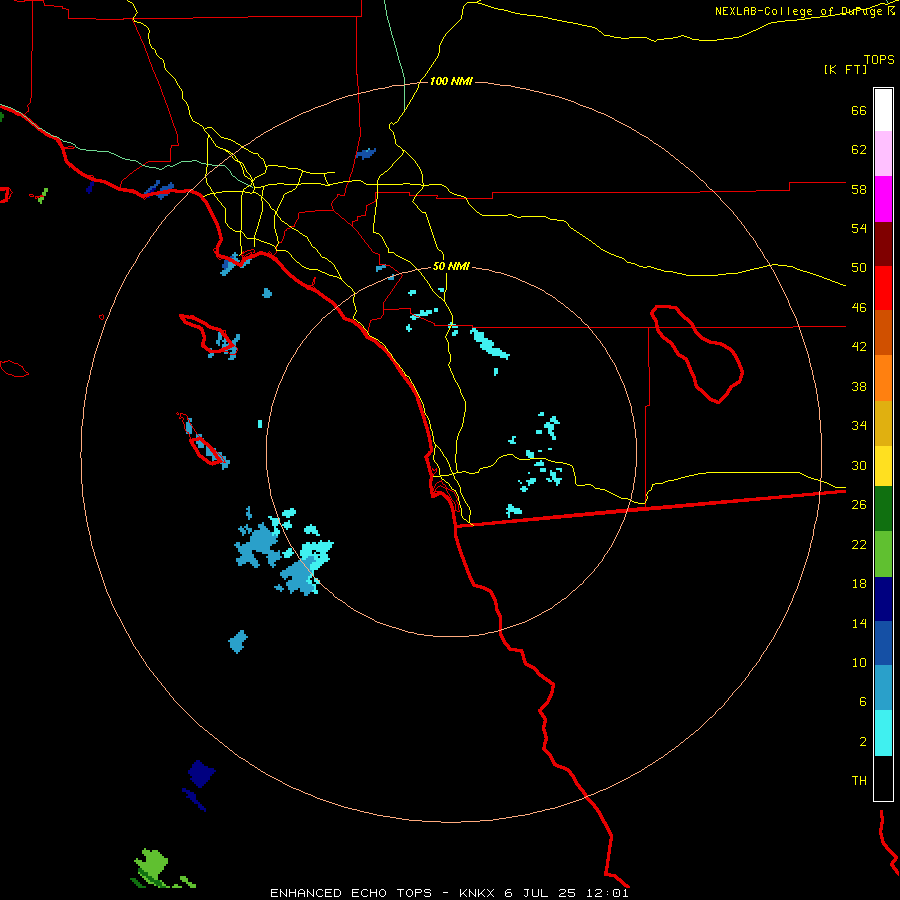Click the light pink 62 kft legend swatch
This screenshot has width=900, height=900.
click(883, 154)
